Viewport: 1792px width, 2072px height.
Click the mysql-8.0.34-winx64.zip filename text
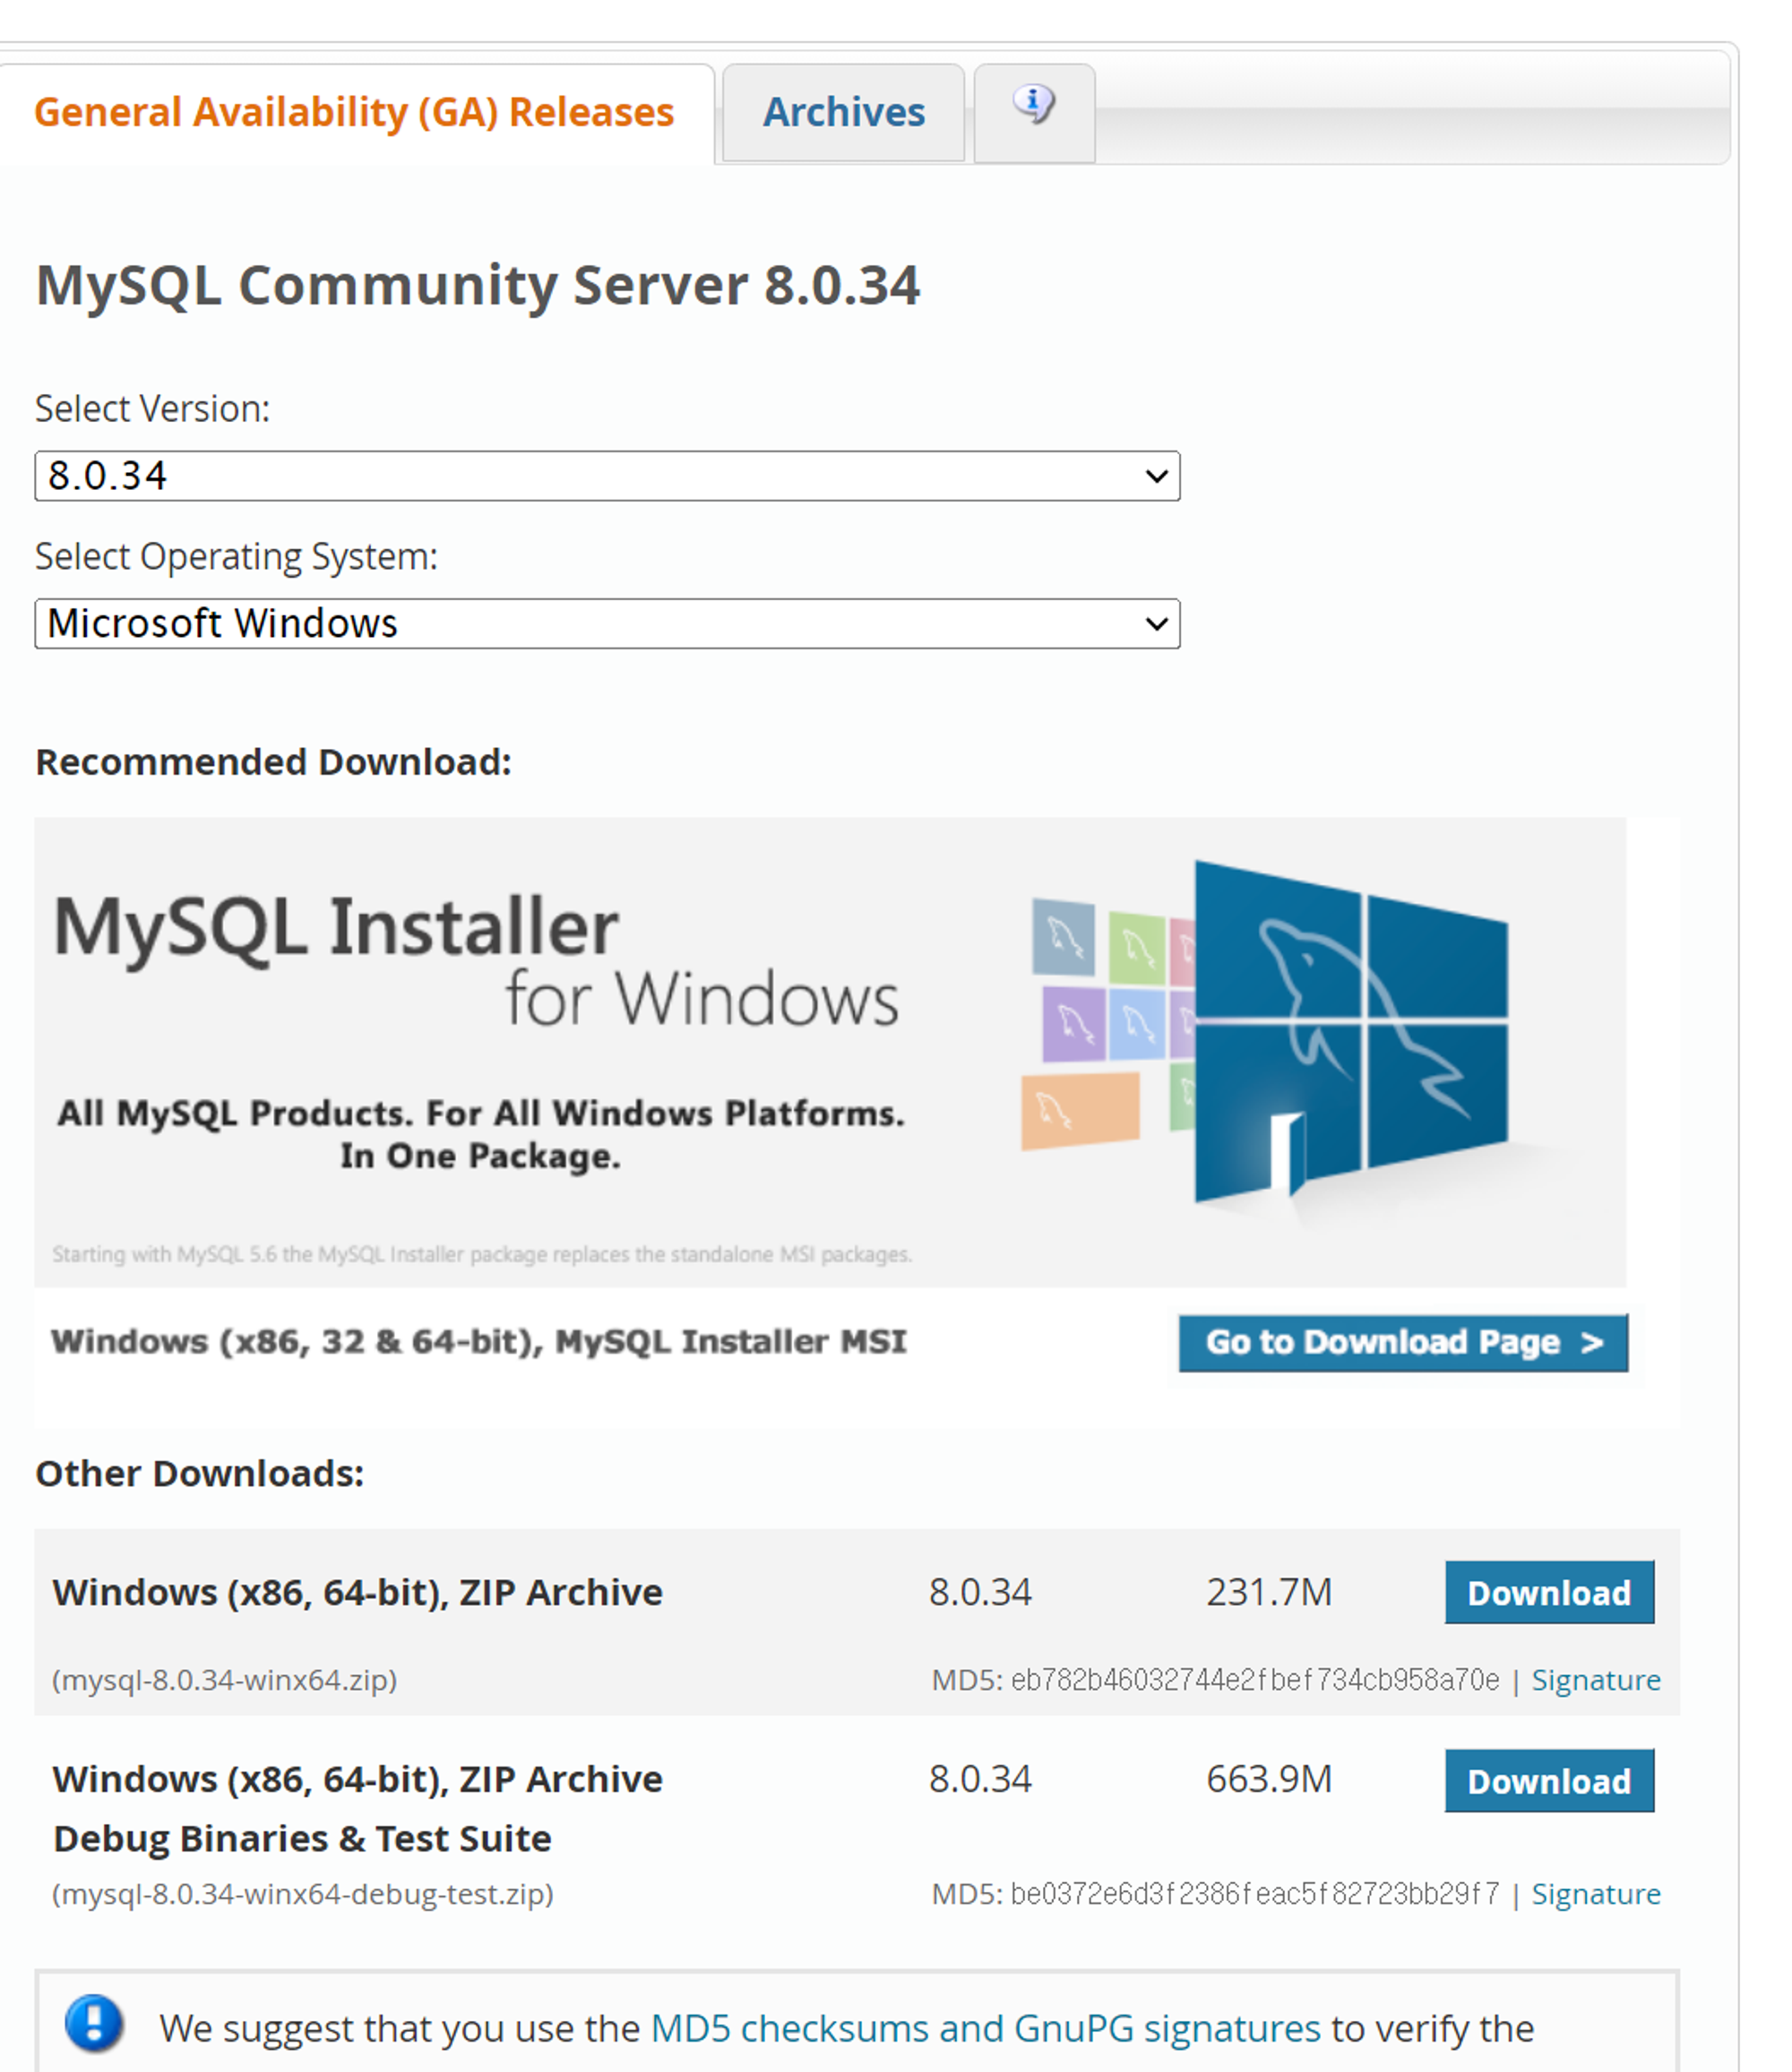click(x=224, y=1680)
